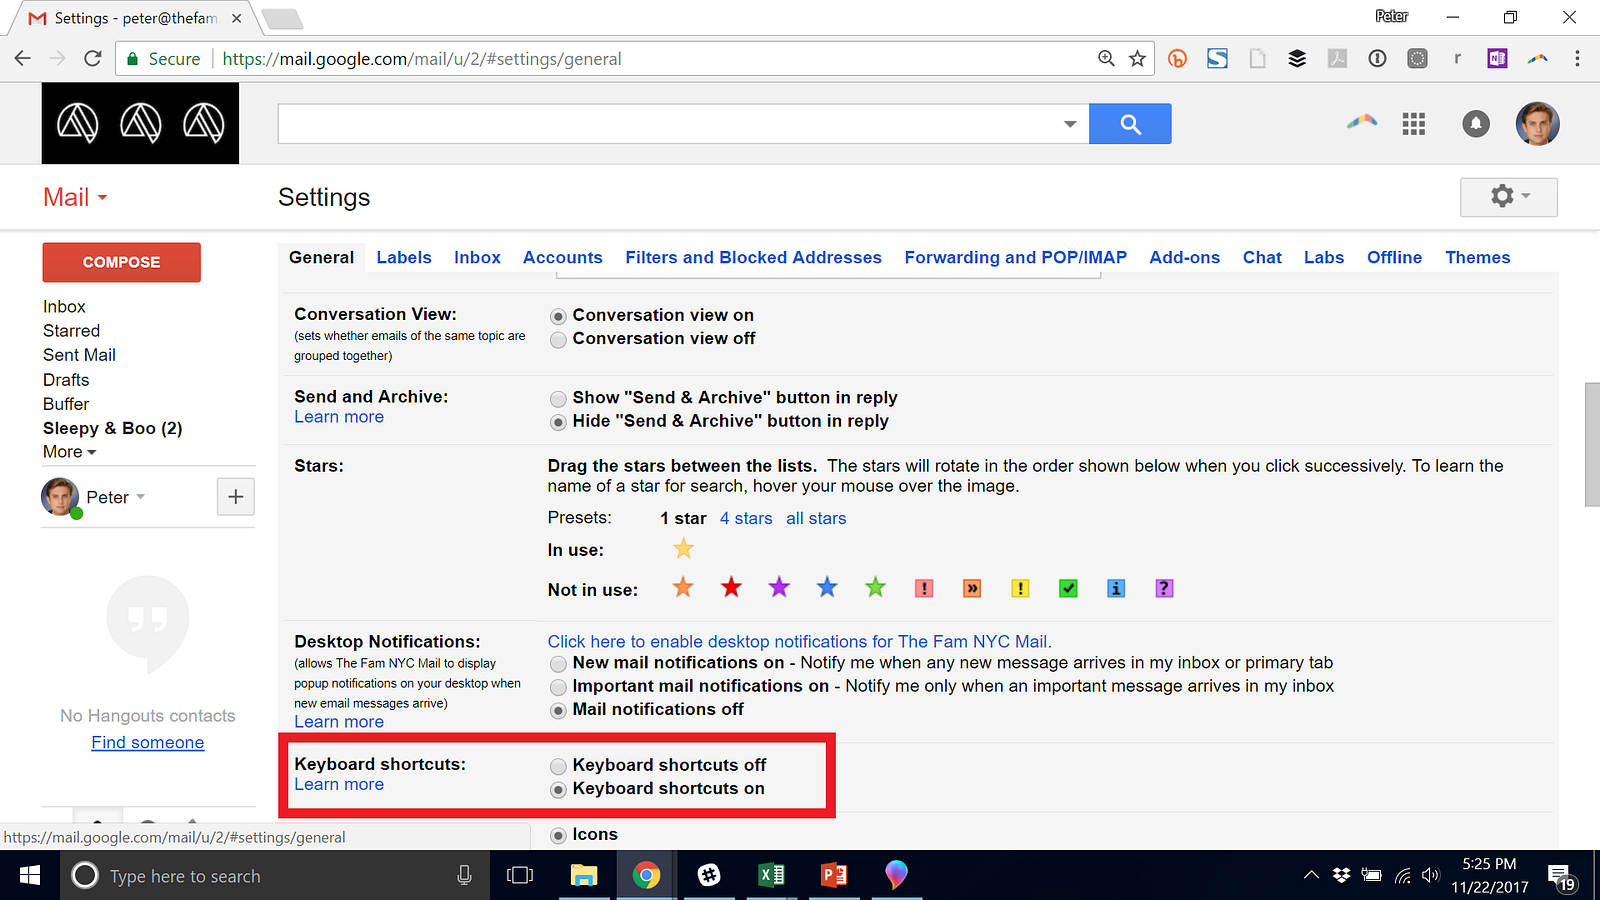Click the green check mark icon
Viewport: 1600px width, 900px height.
coord(1068,588)
